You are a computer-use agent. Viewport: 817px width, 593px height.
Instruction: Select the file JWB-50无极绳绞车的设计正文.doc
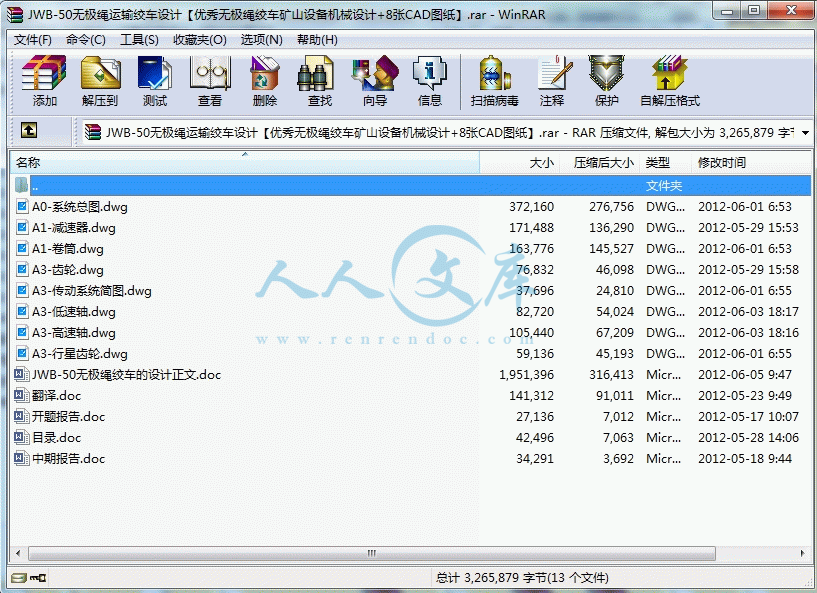tap(127, 375)
